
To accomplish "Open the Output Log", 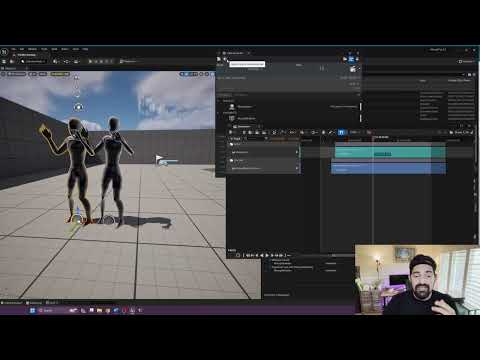I will tap(34, 303).
